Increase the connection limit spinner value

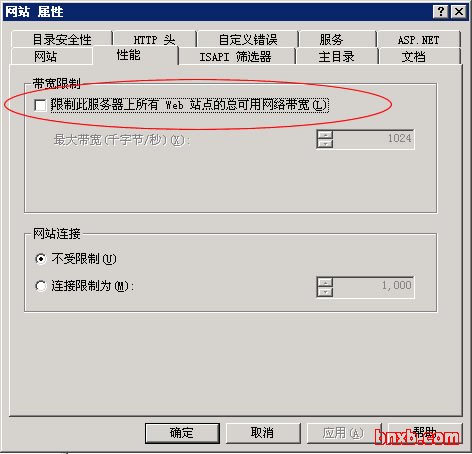coord(325,282)
